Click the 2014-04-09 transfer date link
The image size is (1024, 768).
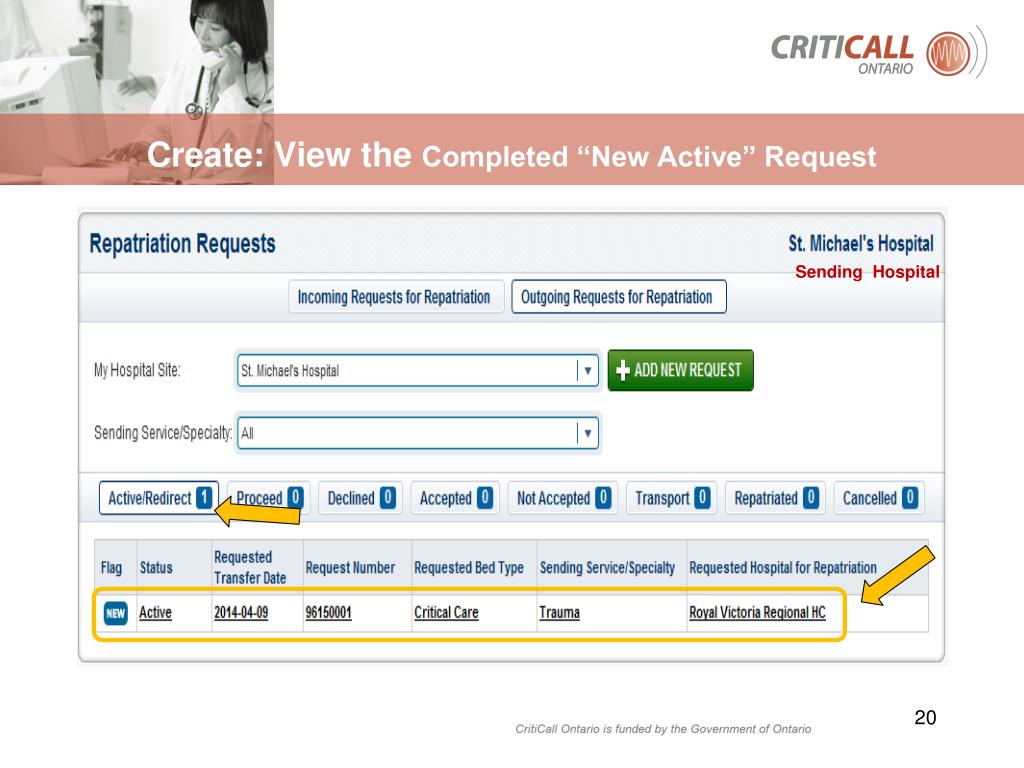coord(241,613)
